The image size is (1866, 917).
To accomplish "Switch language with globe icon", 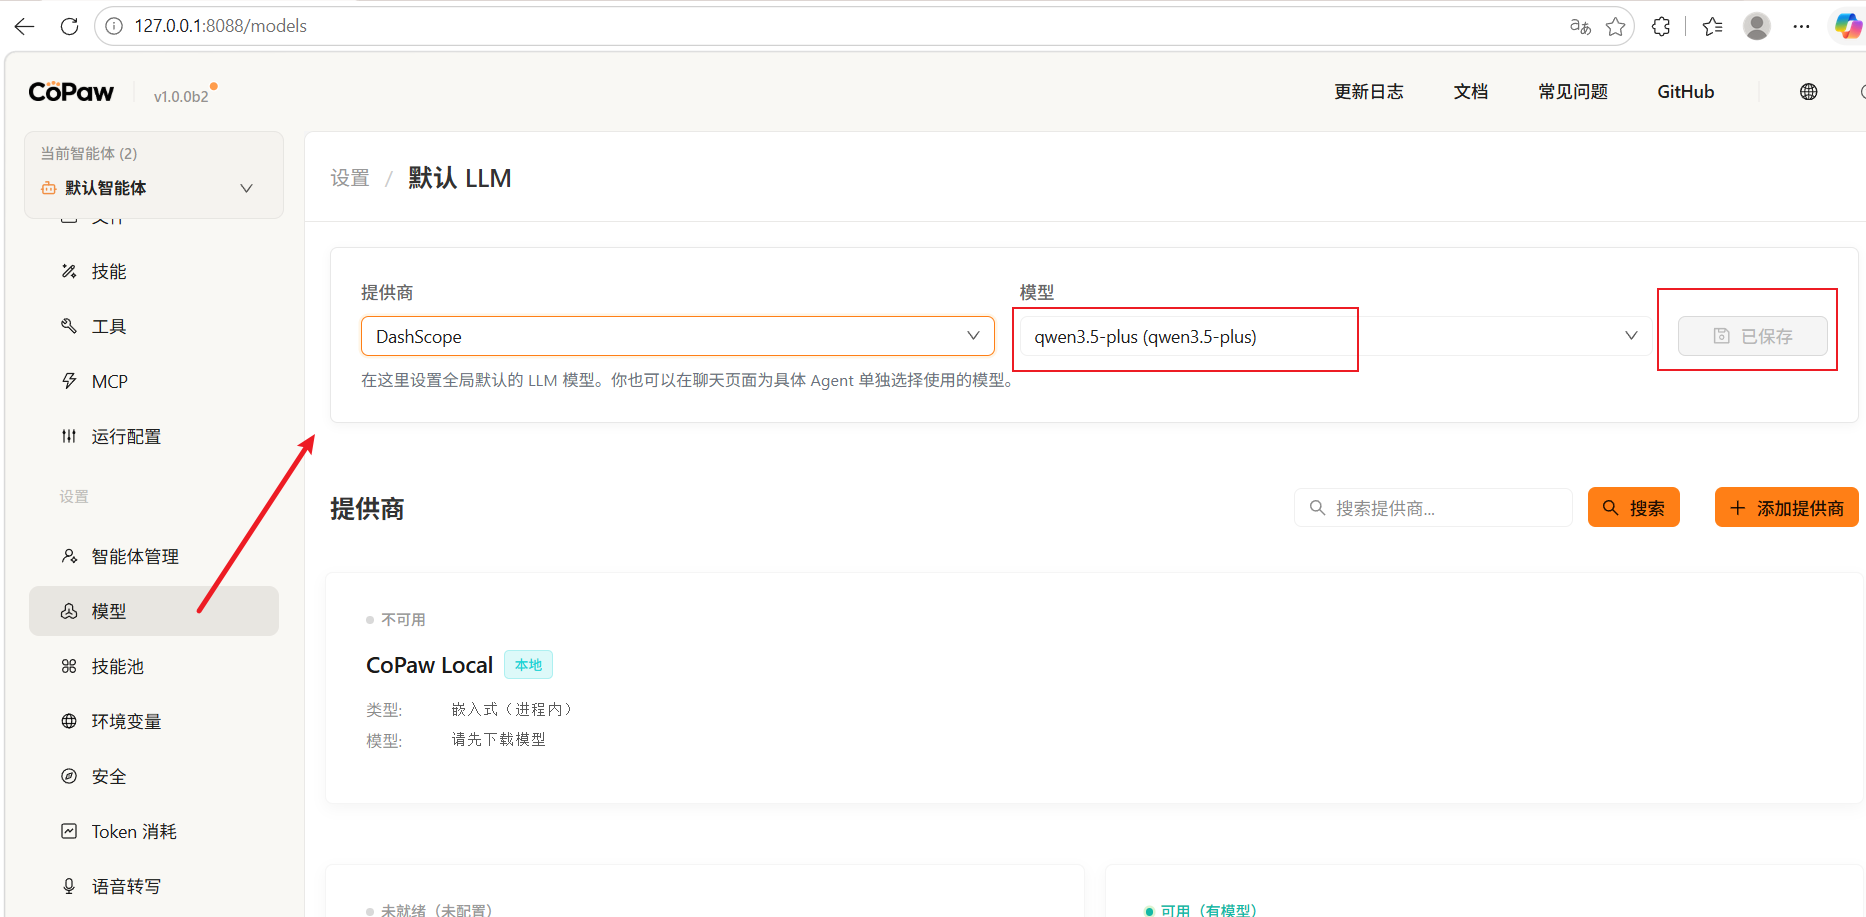I will (x=1808, y=92).
